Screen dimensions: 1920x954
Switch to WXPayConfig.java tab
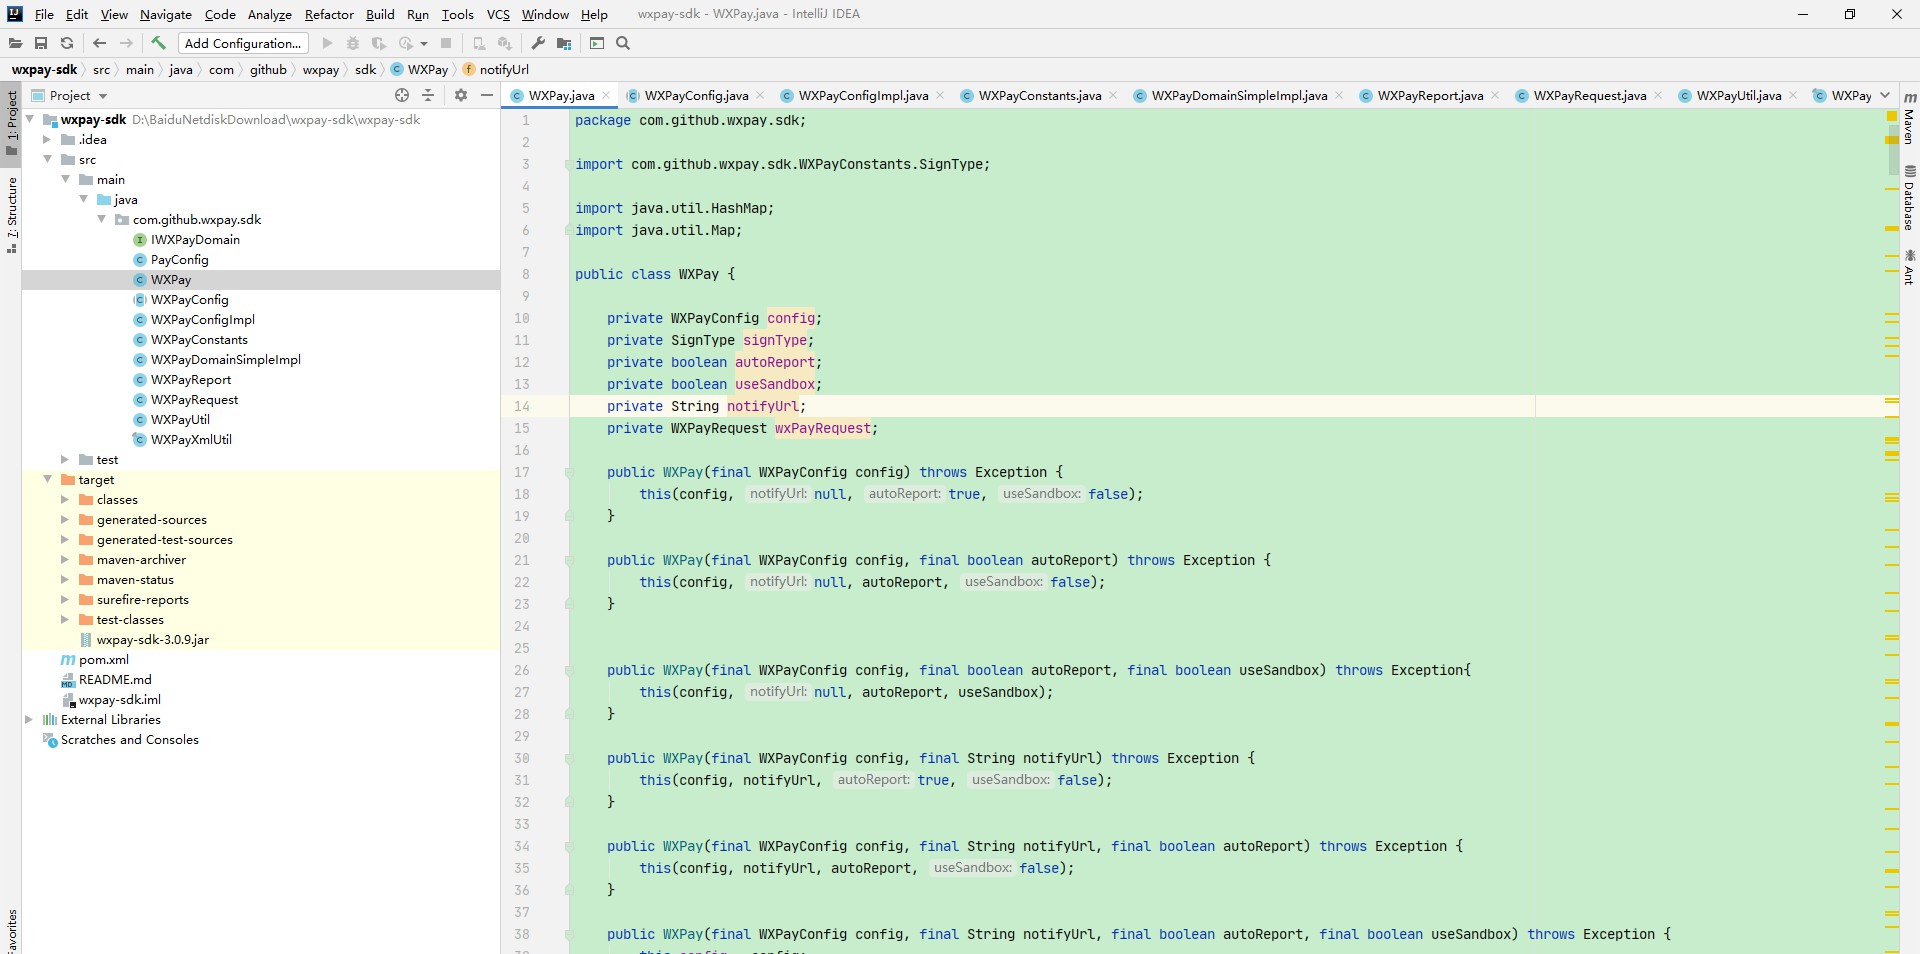(x=696, y=95)
